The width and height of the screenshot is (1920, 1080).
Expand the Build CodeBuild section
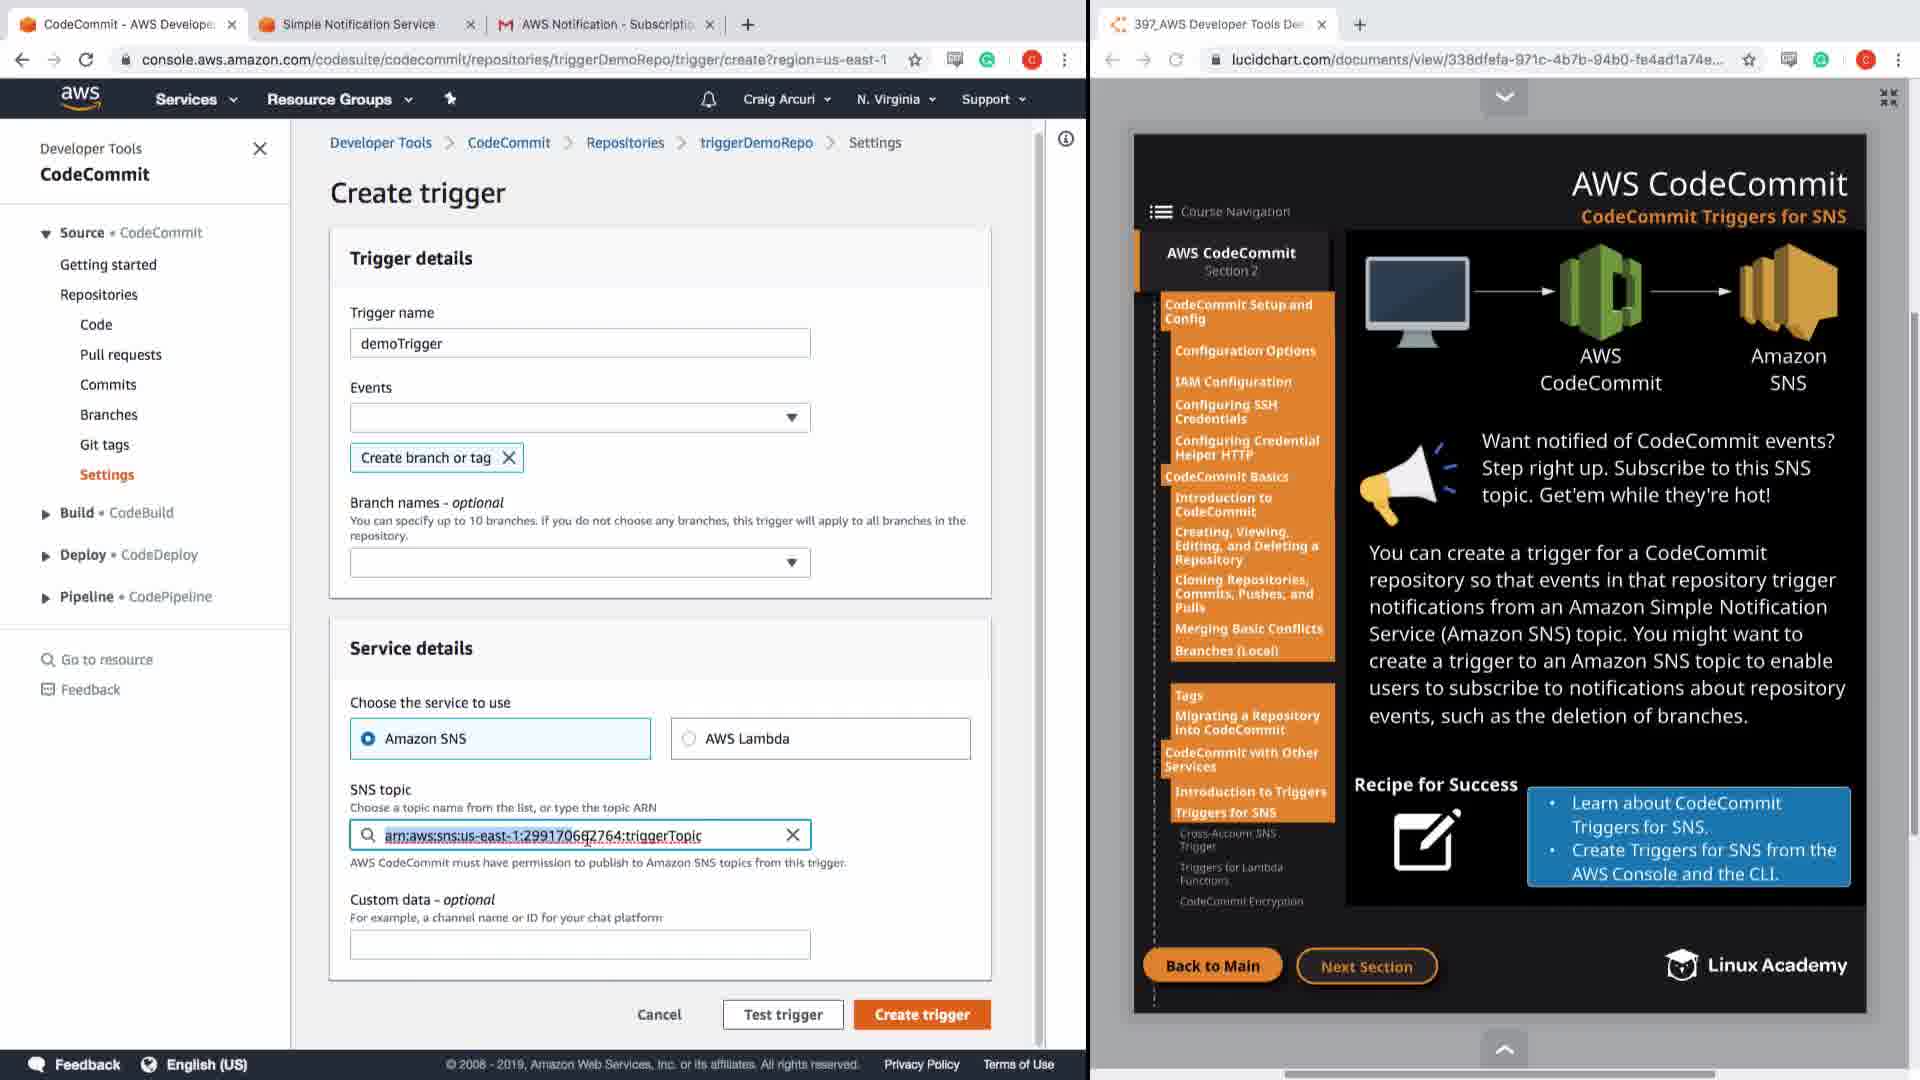pos(46,514)
